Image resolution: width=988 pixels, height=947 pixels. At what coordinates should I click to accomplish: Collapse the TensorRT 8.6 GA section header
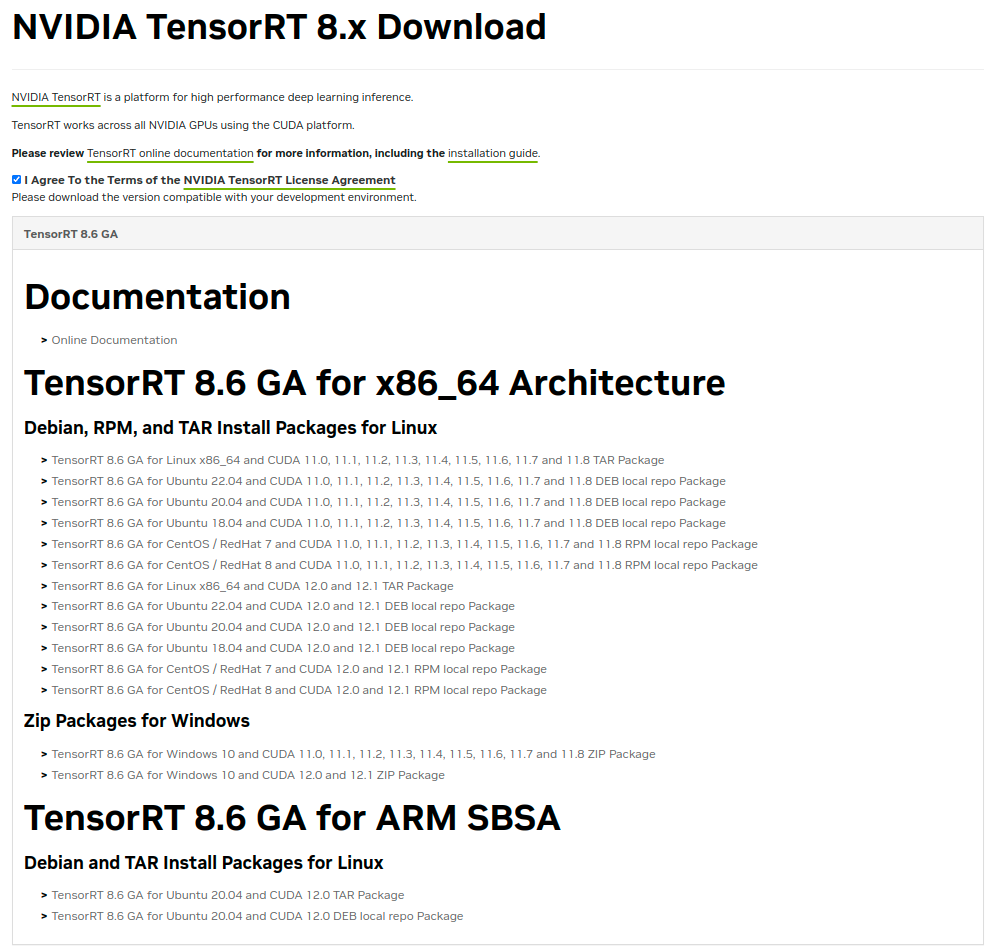[497, 234]
